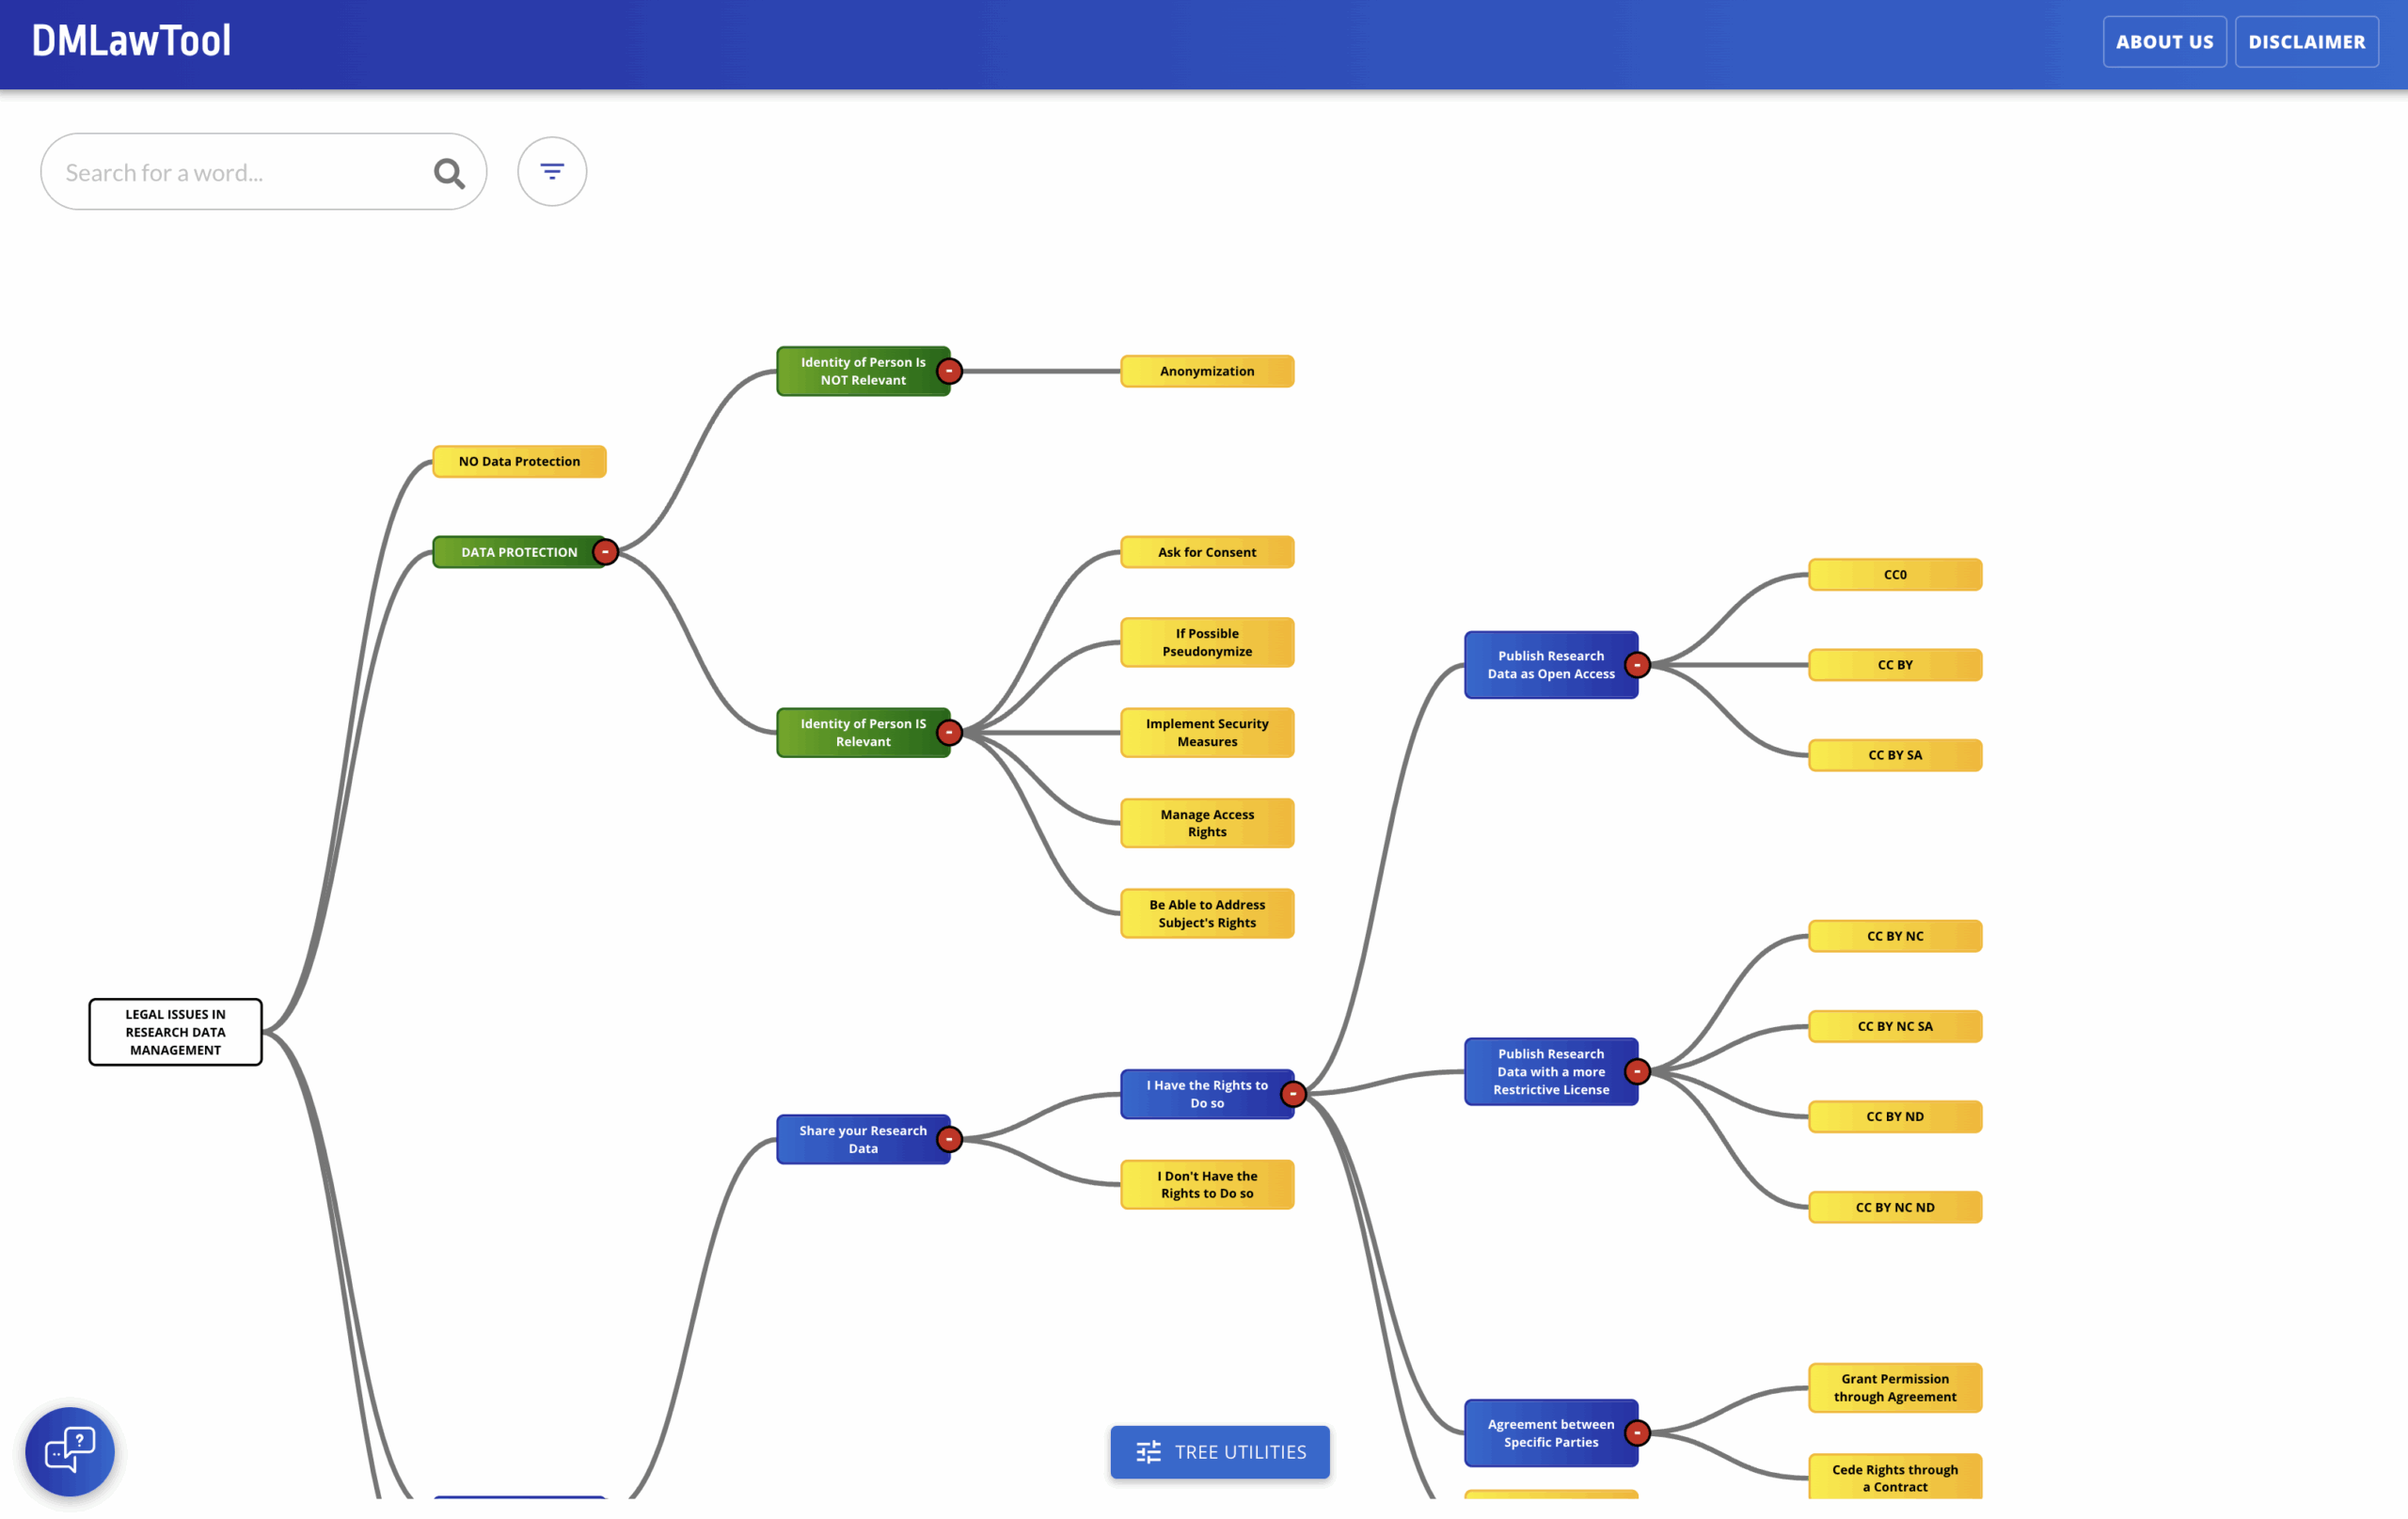The image size is (2408, 1519).
Task: Open the CC BY NC SA node
Action: point(1894,1026)
